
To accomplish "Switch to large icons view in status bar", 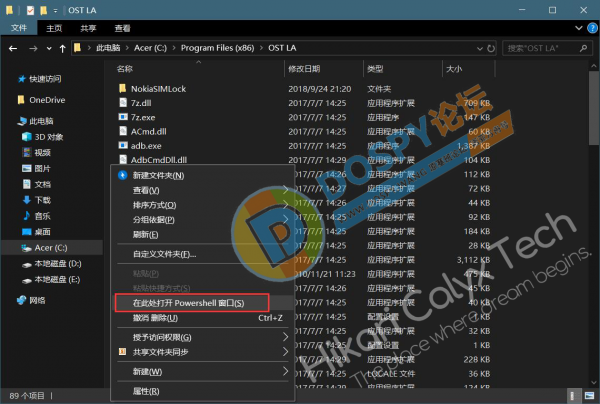I will (x=589, y=396).
